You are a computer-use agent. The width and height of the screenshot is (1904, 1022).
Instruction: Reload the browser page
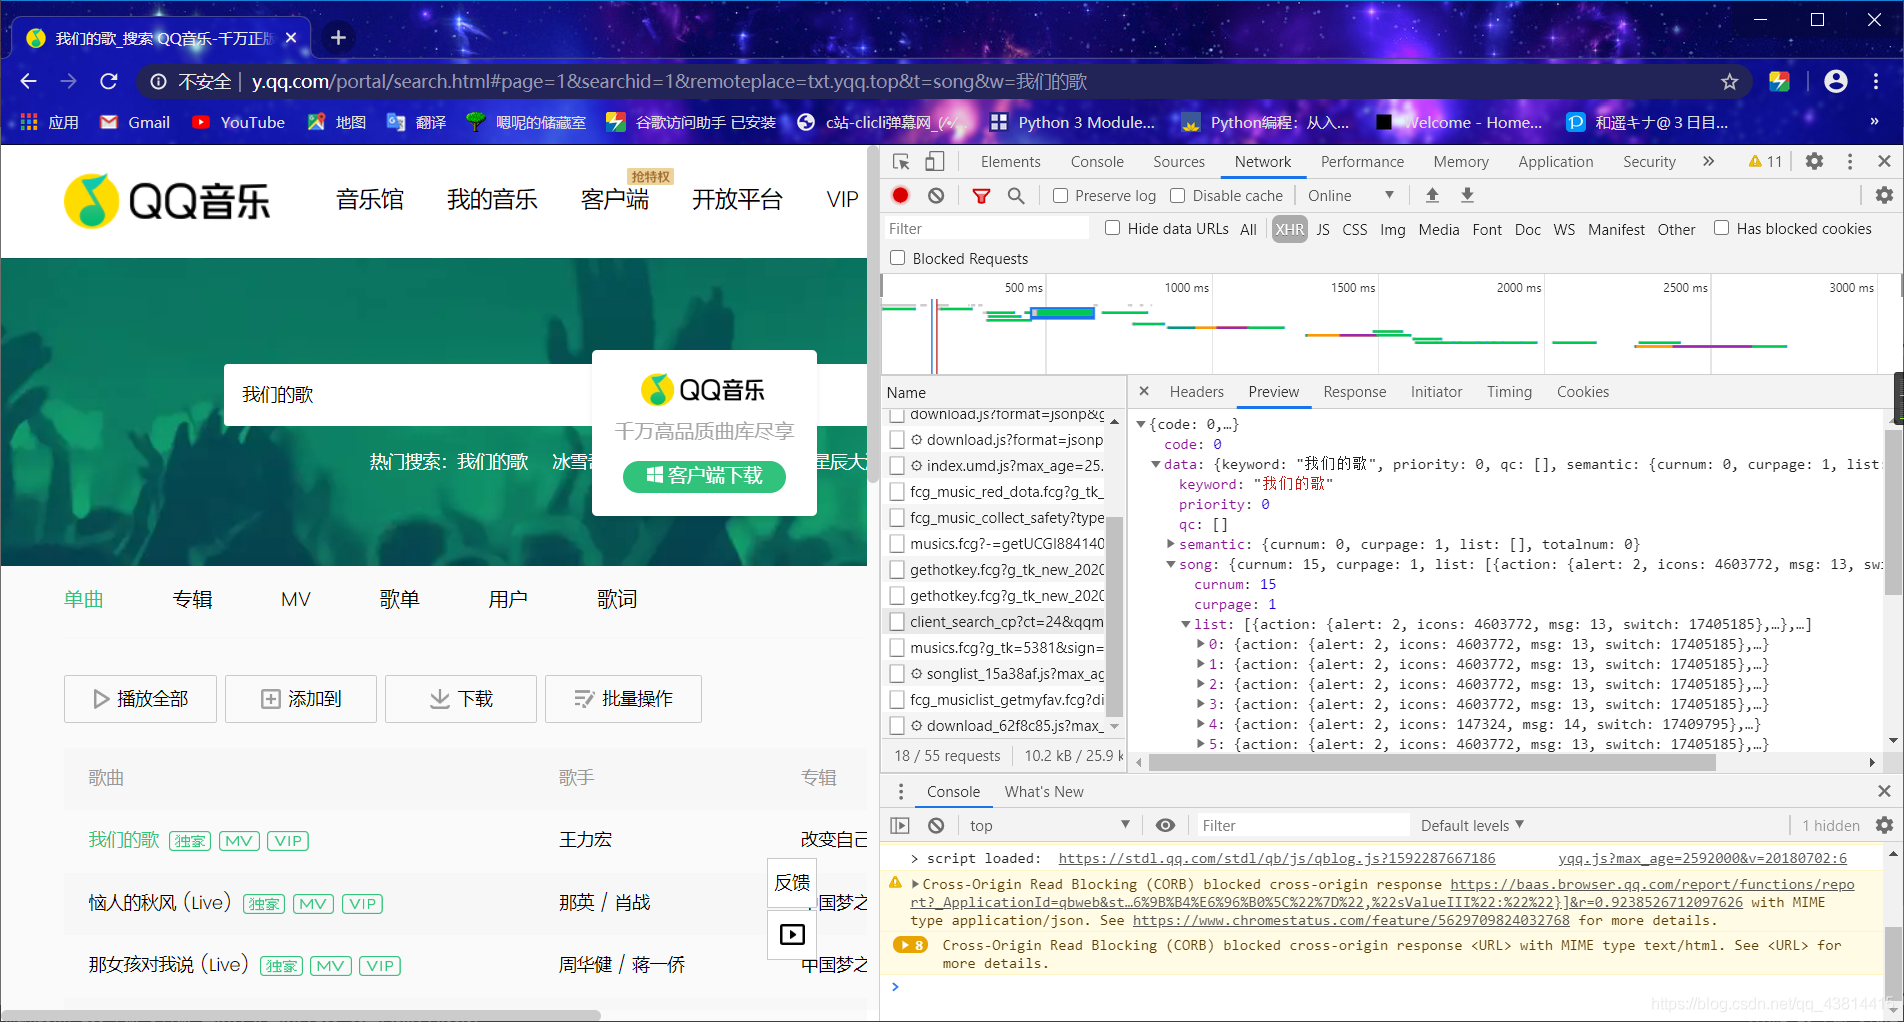[109, 82]
